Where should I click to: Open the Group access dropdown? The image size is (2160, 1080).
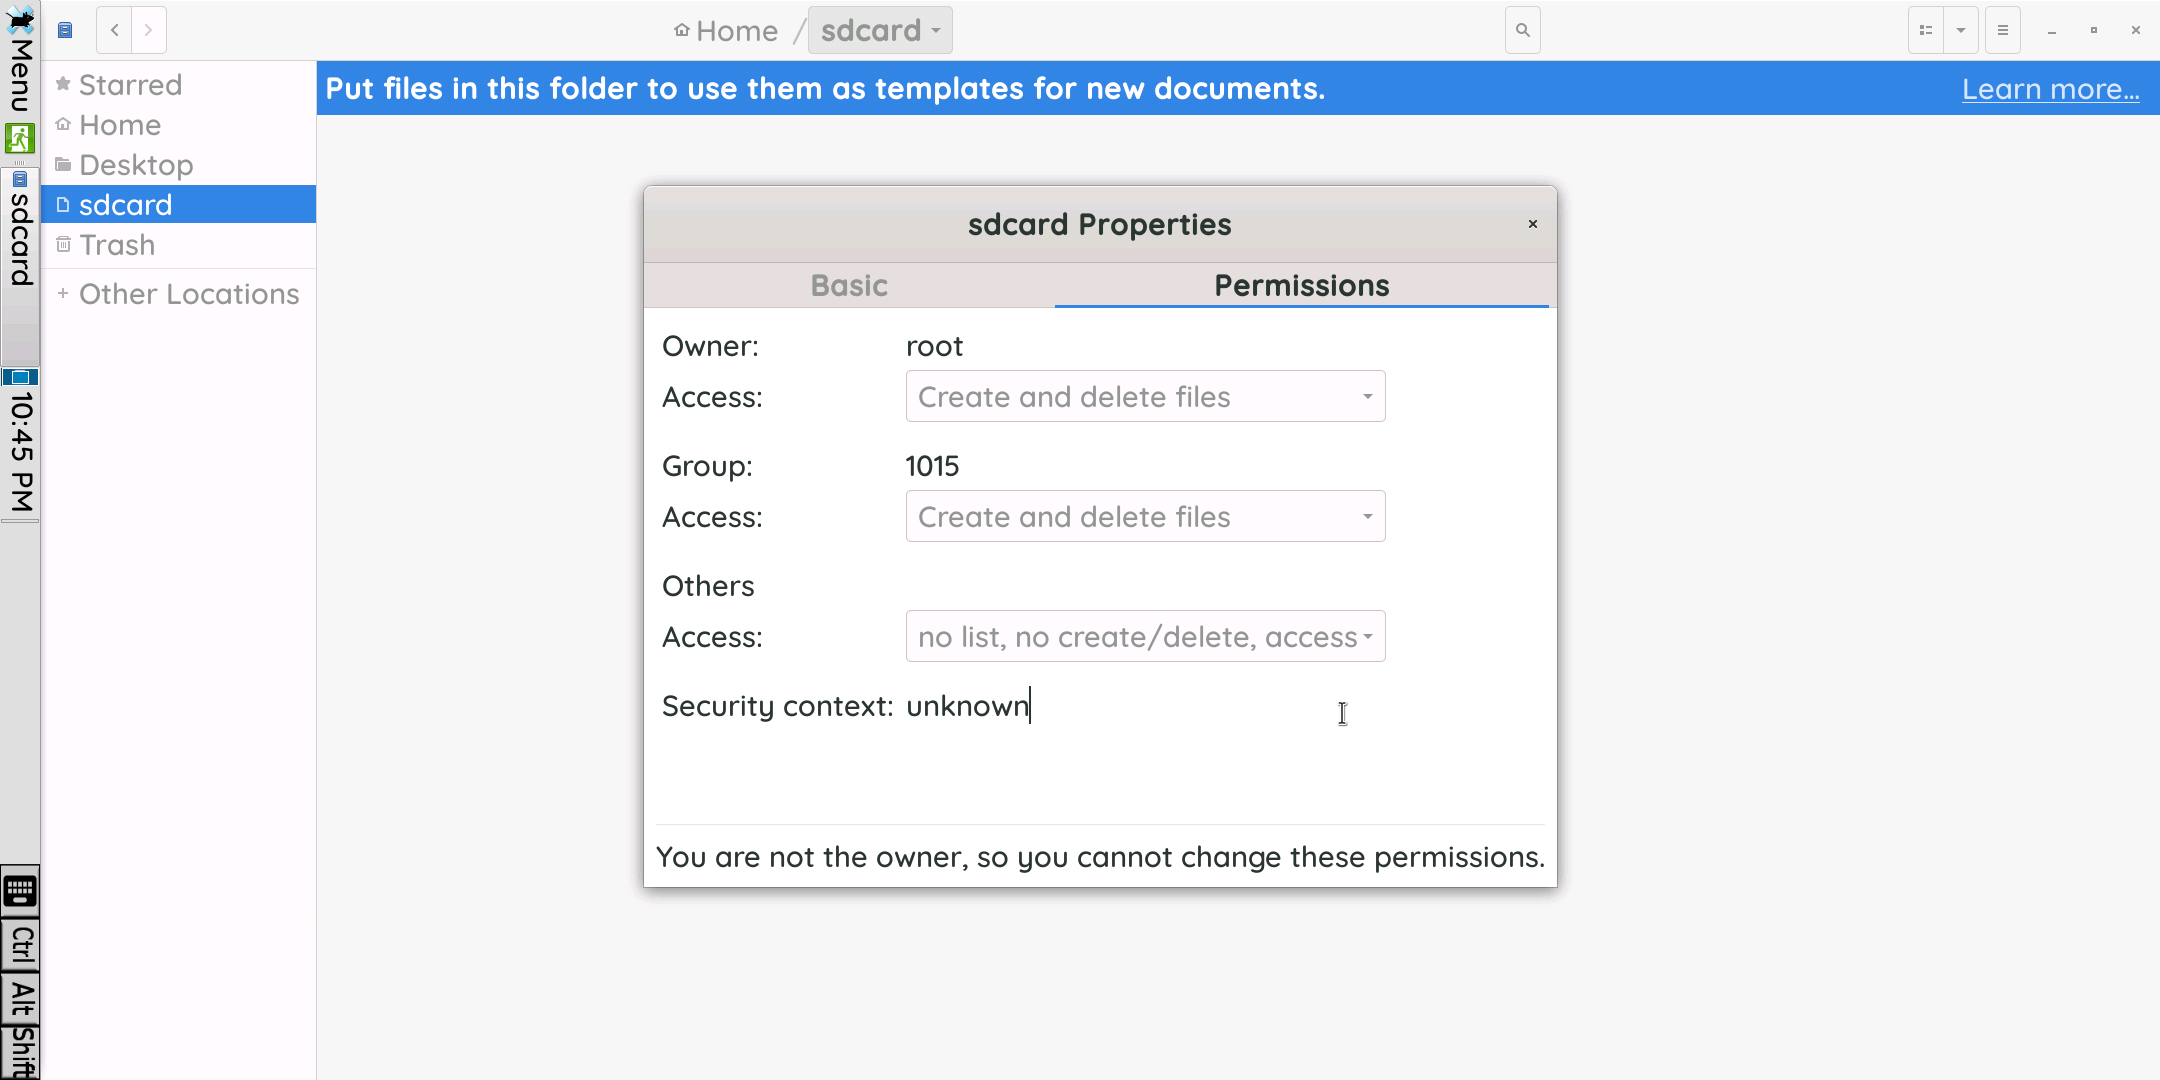point(1145,517)
